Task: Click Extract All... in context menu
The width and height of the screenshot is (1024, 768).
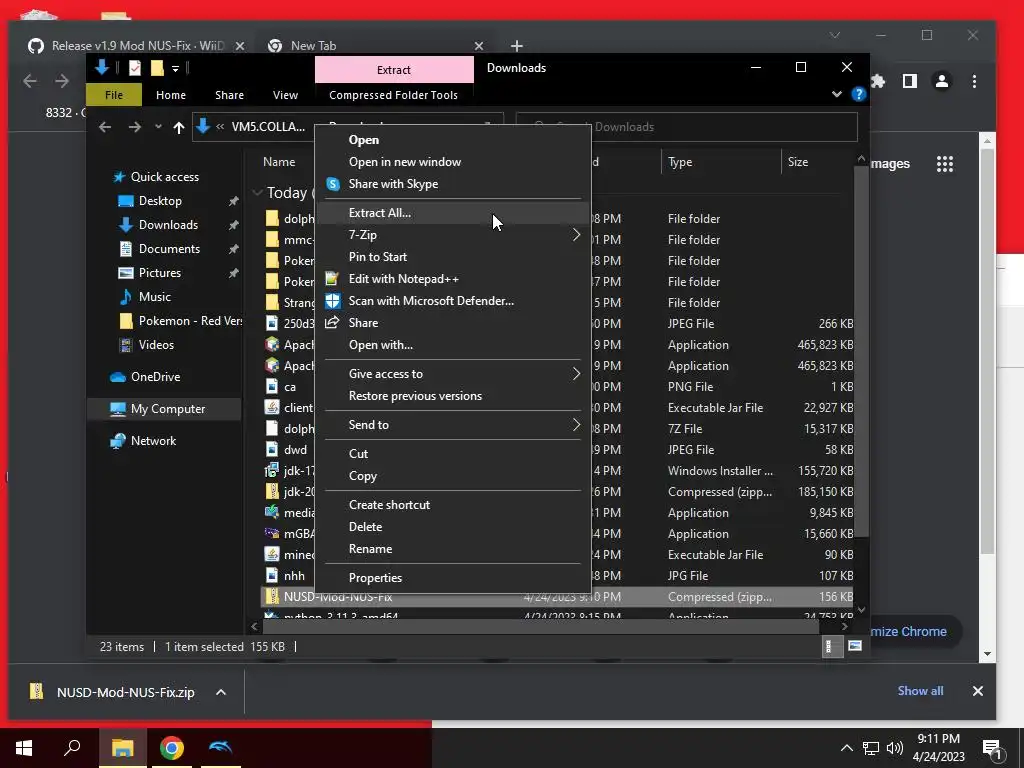Action: click(x=453, y=213)
